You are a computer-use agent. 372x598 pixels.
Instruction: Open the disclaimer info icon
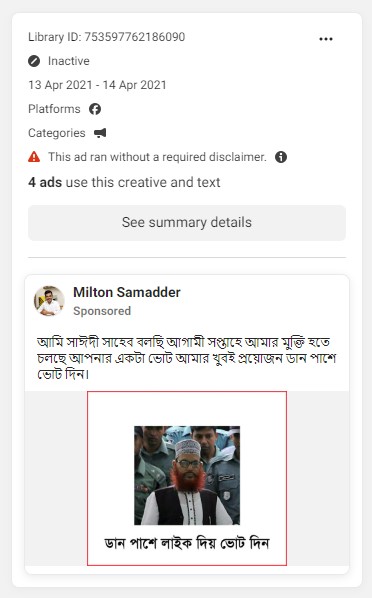(281, 157)
